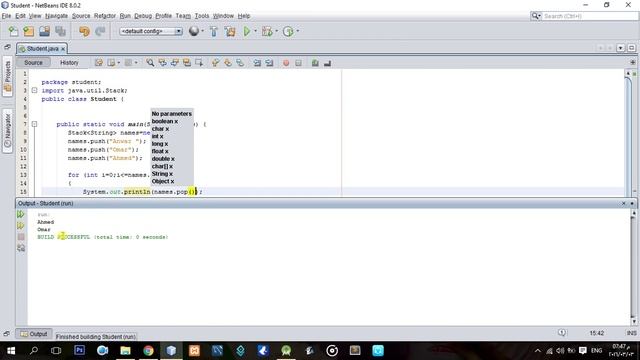This screenshot has height=360, width=640.
Task: Select the Output tab at bottom
Action: [34, 334]
